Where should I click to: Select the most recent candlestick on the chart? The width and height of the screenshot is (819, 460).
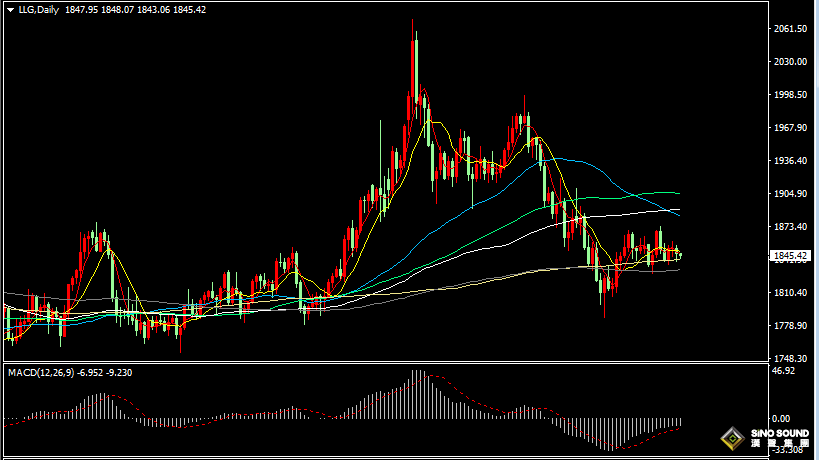(680, 256)
